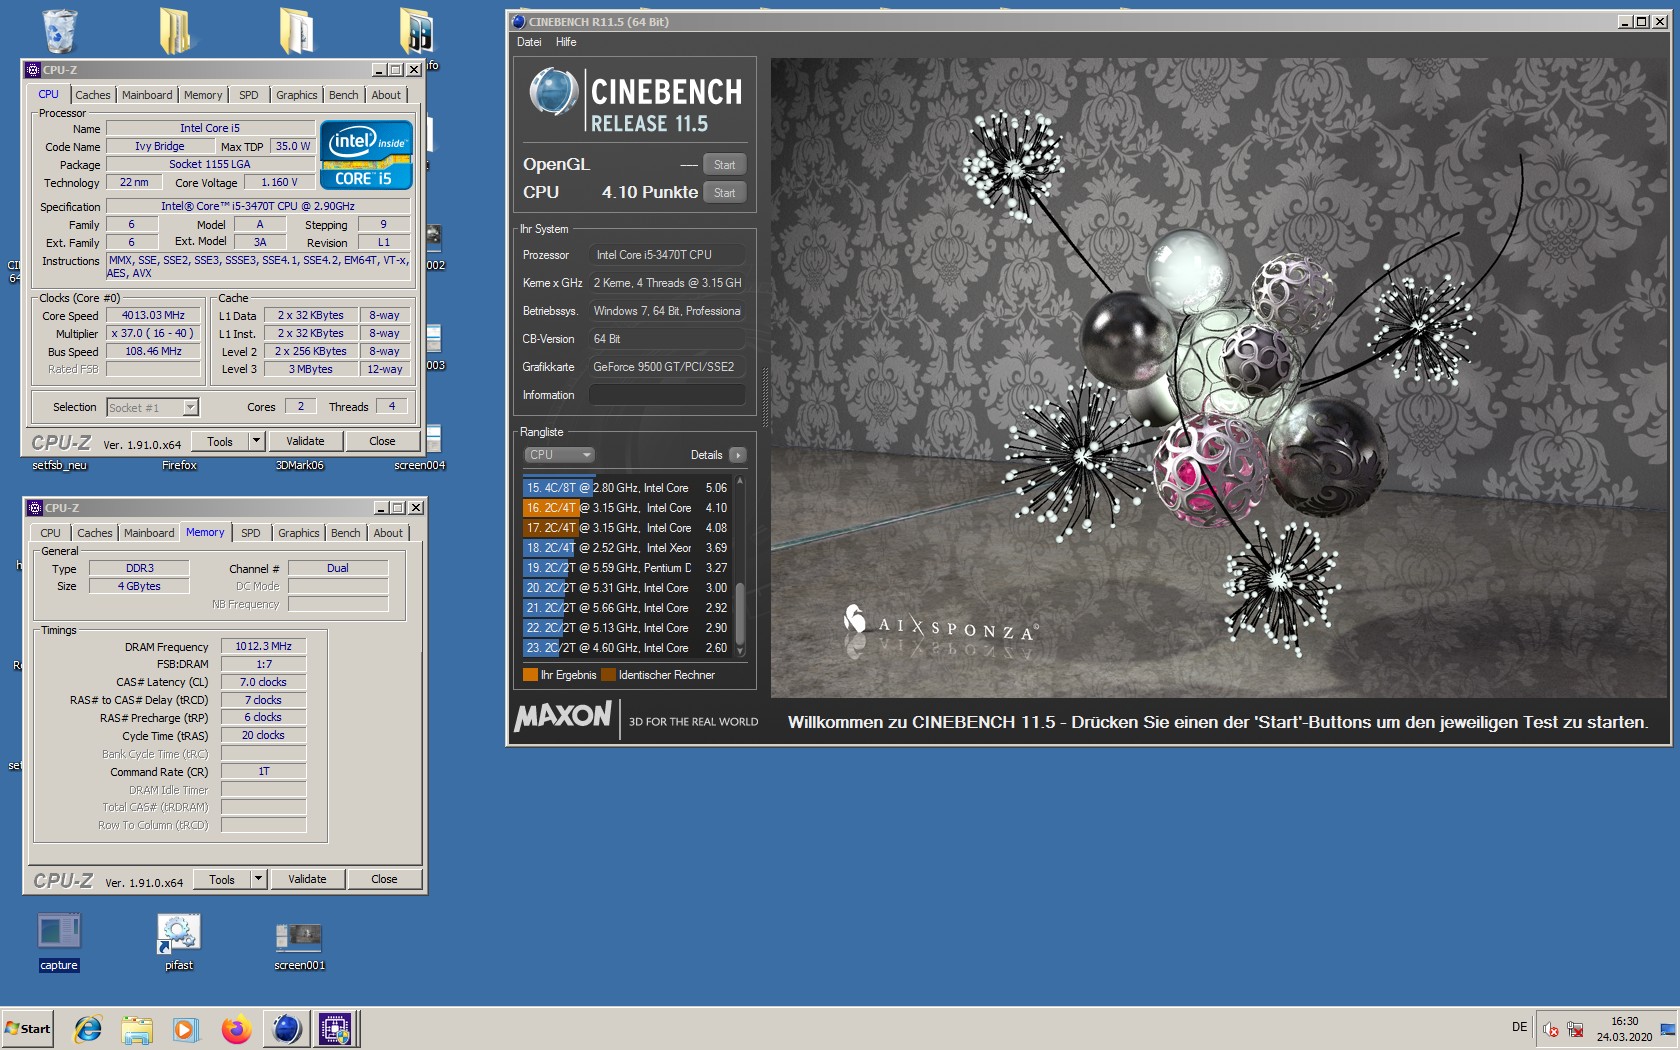Screen dimensions: 1680x1050
Task: Select ranking row 15 scoring 5.06
Action: coord(626,488)
